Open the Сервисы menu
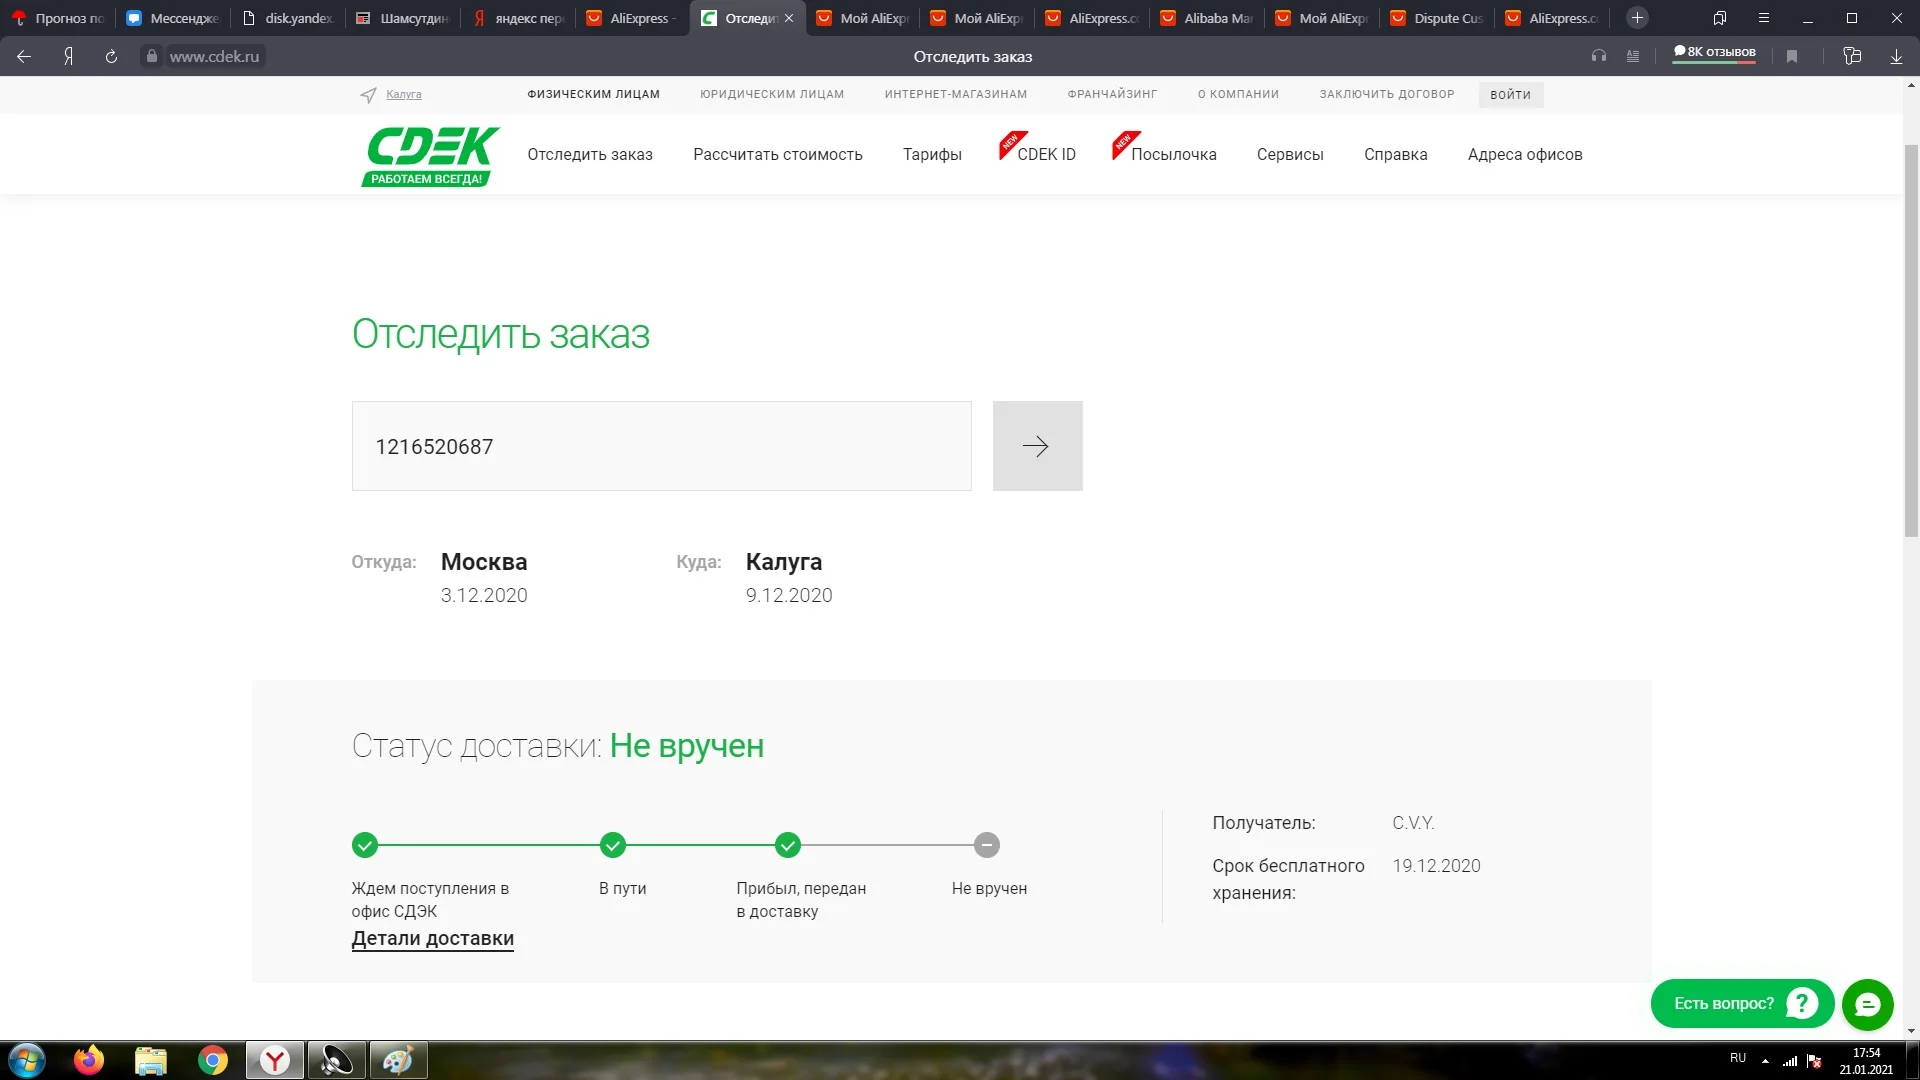This screenshot has width=1920, height=1080. pos(1290,155)
